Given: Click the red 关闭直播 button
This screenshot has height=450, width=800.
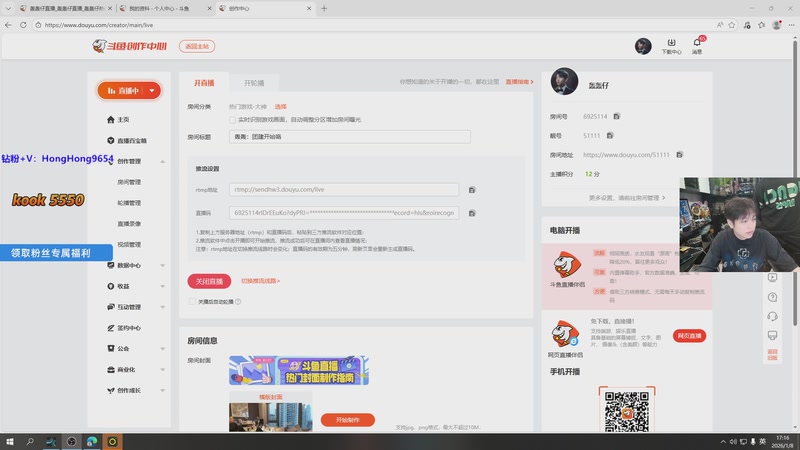Looking at the screenshot, I should (209, 281).
